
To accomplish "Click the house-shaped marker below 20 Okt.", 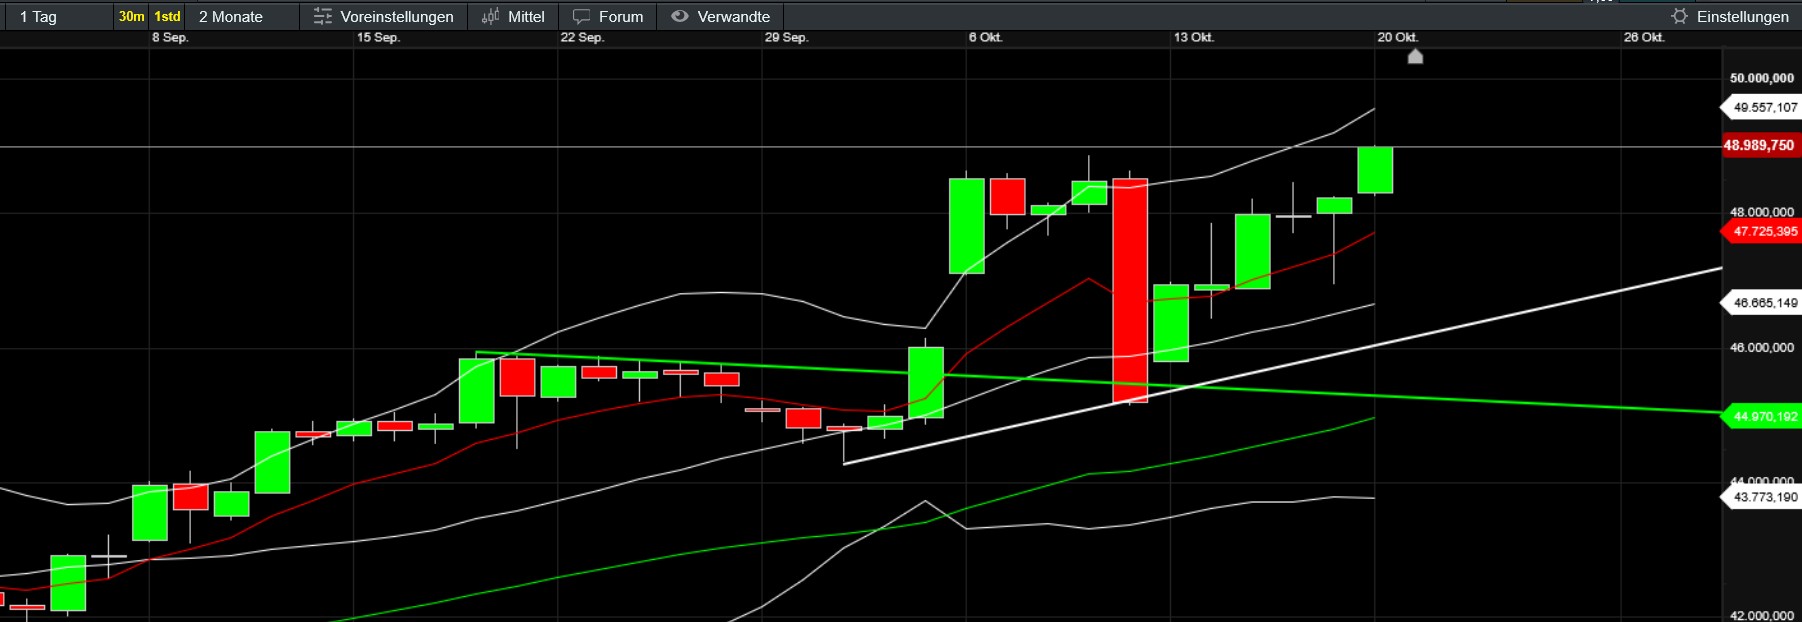I will [x=1415, y=57].
